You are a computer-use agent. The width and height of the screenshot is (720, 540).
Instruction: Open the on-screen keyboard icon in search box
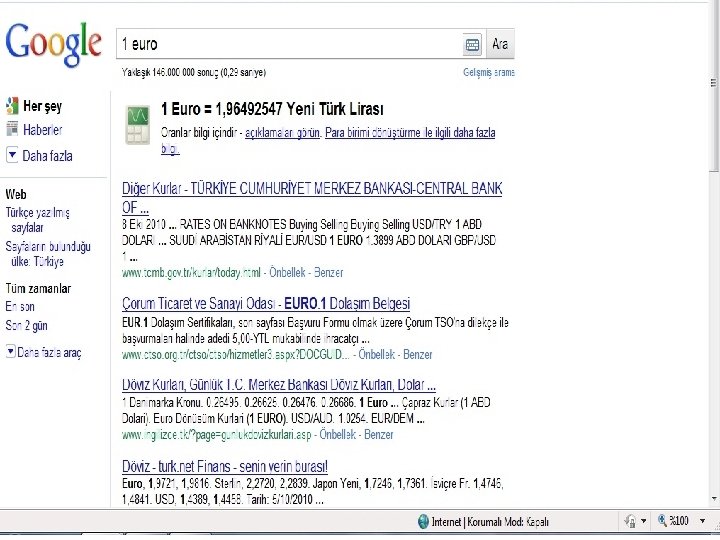click(x=472, y=45)
